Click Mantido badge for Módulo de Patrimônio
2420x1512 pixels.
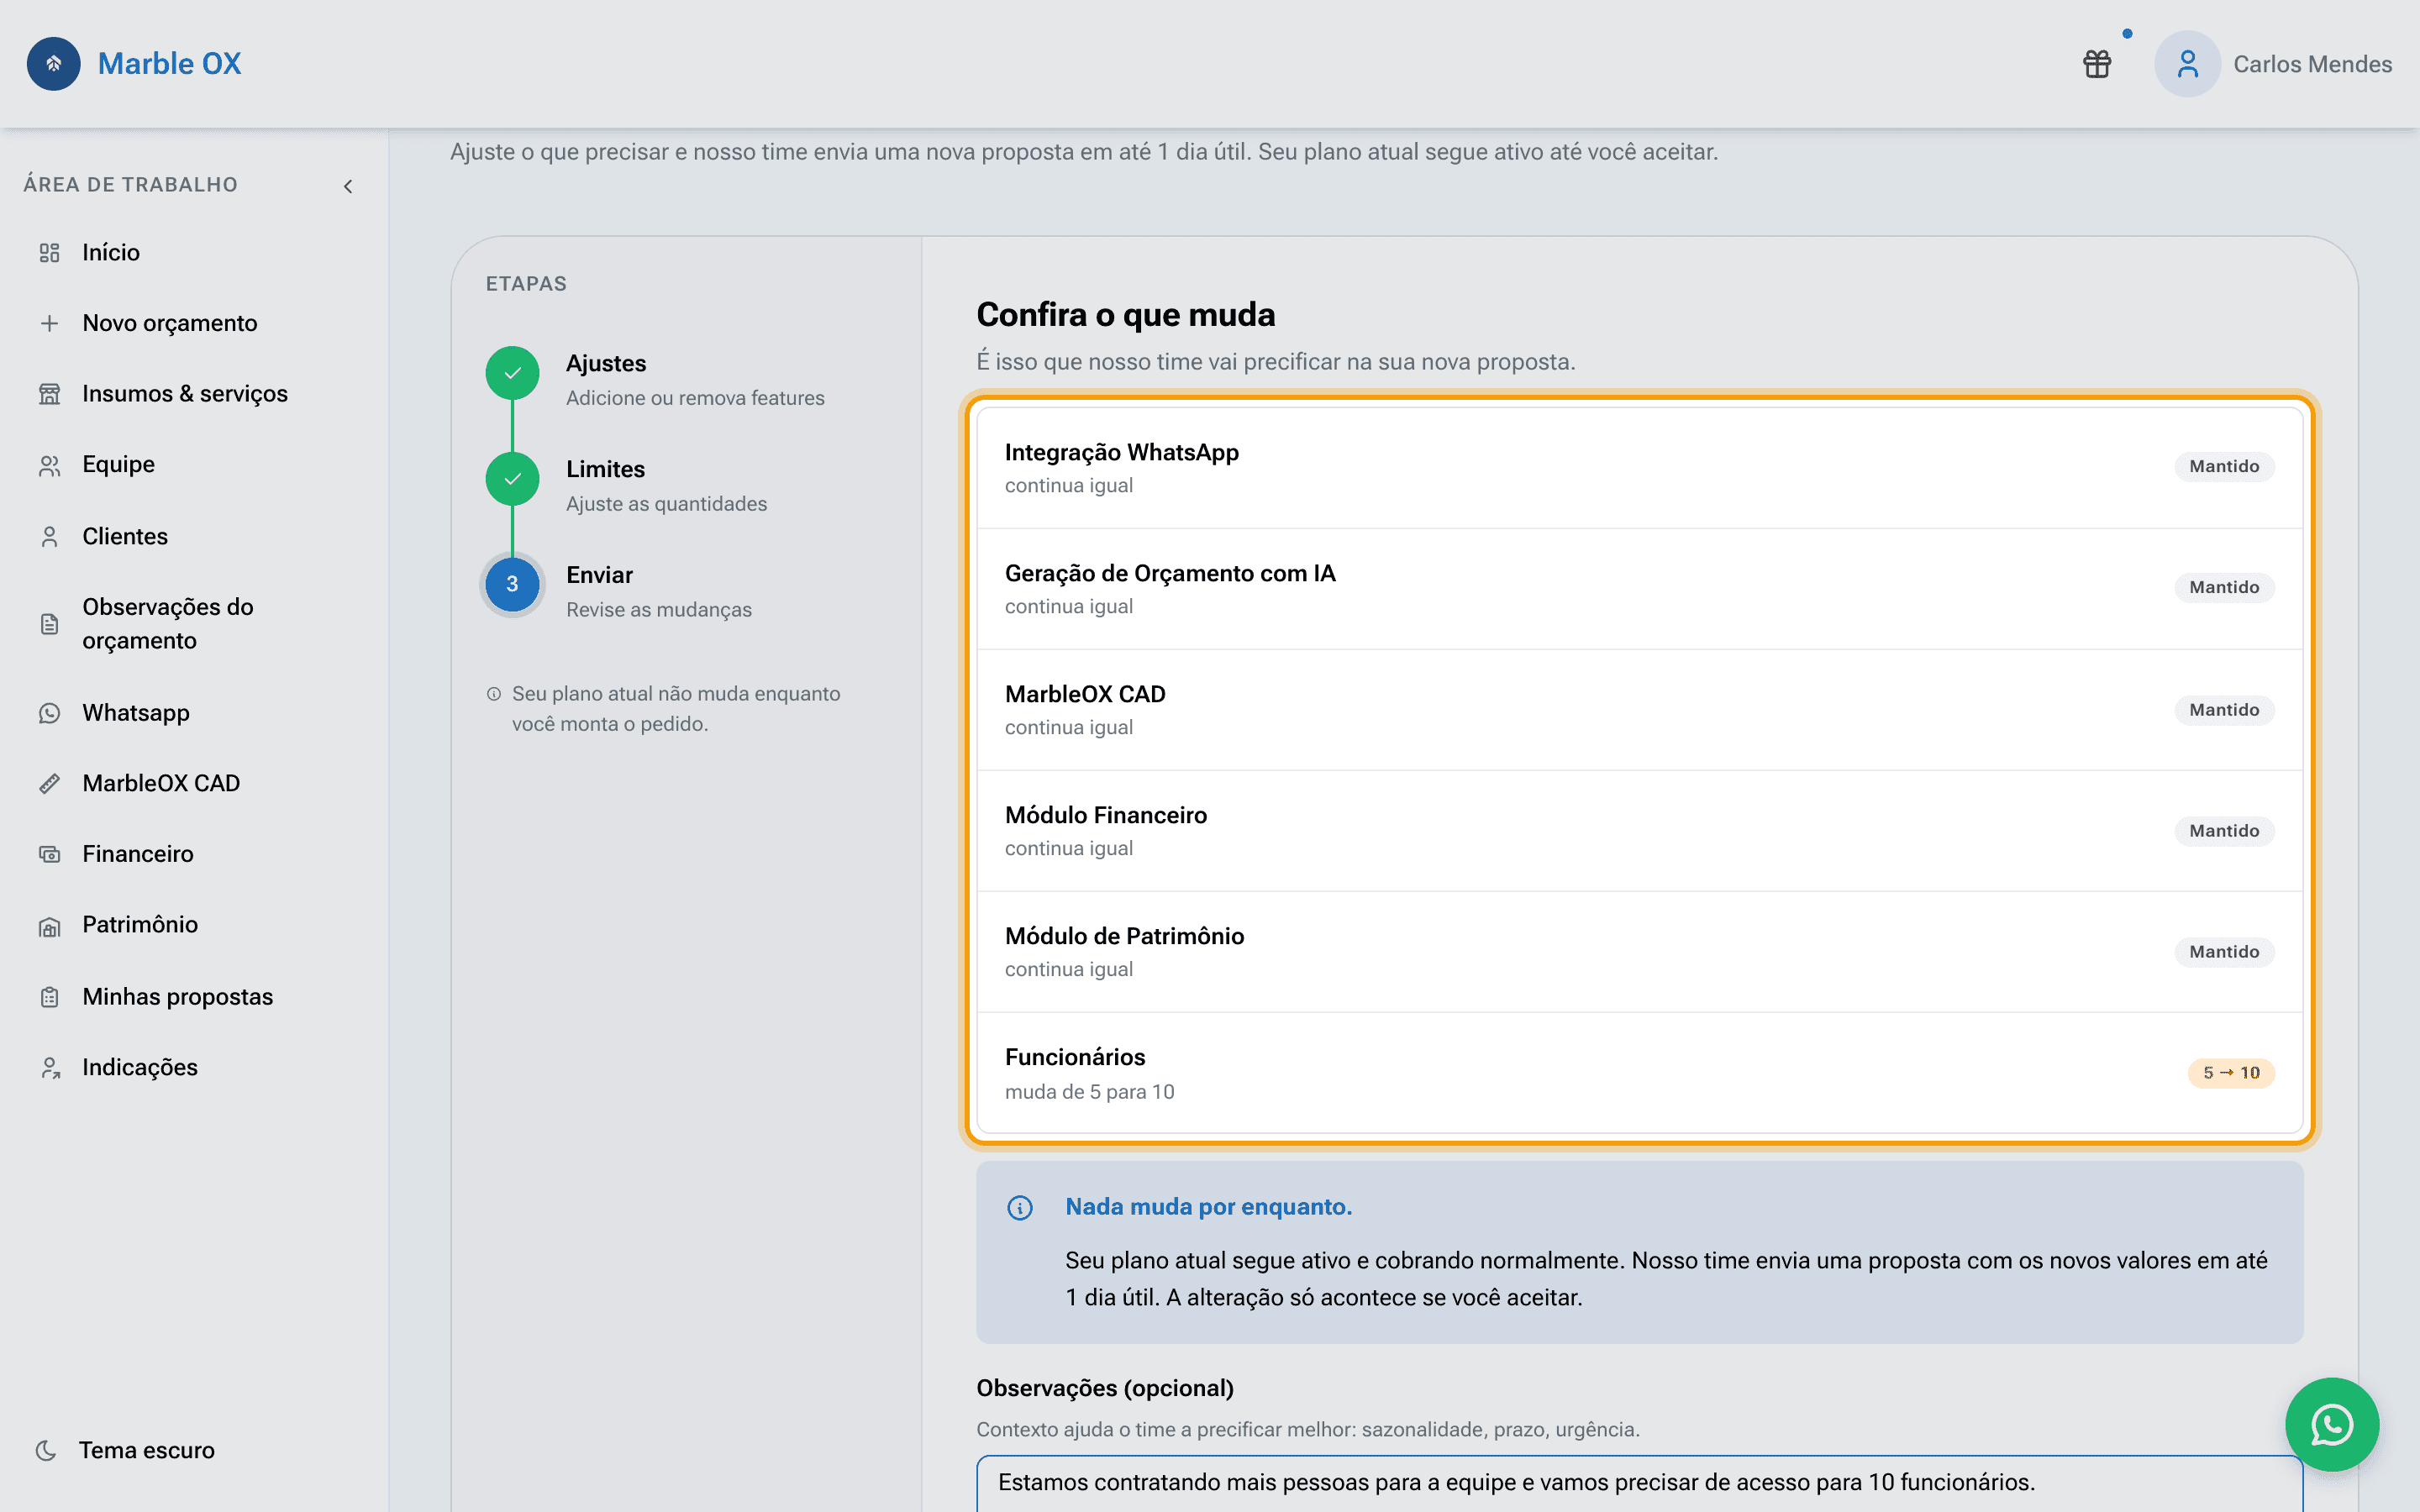coord(2223,952)
